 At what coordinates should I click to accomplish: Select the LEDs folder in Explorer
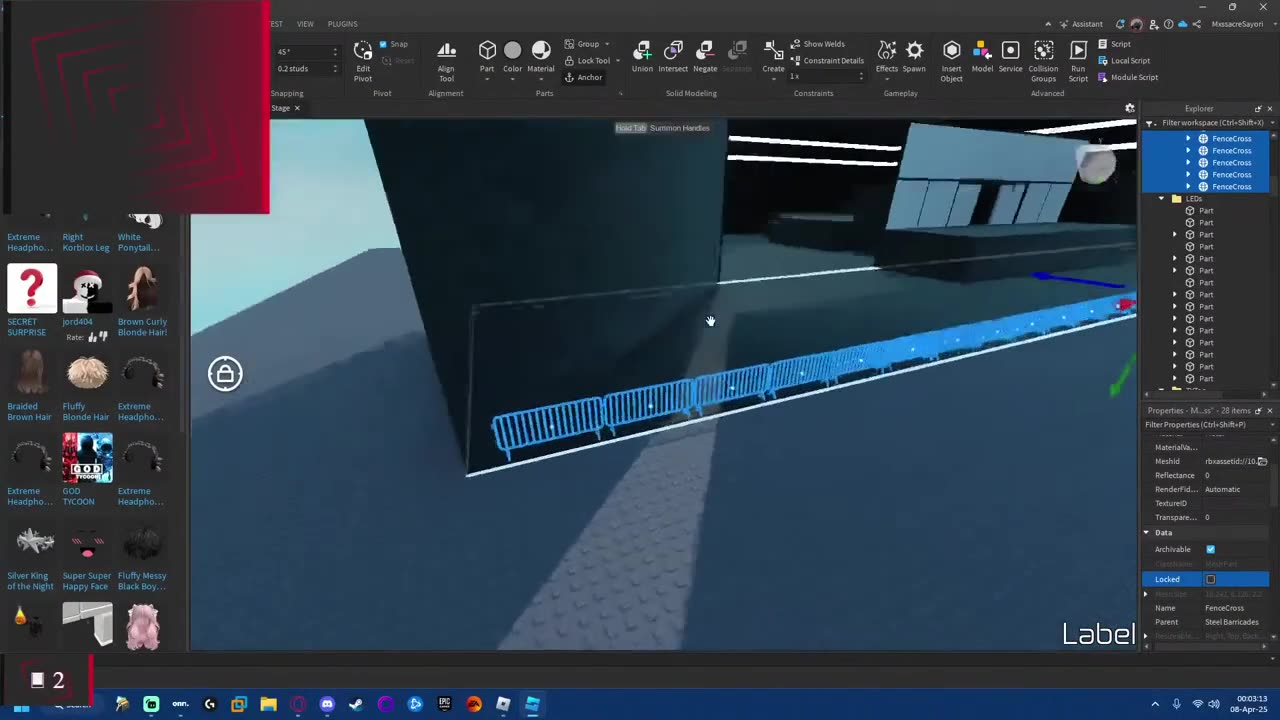coord(1193,199)
